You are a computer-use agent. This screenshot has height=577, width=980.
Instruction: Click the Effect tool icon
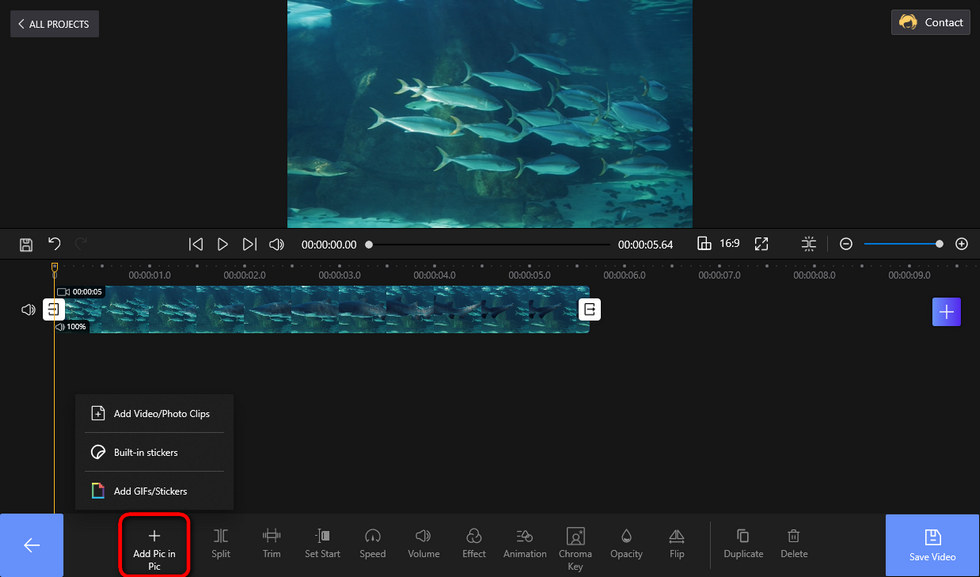click(x=474, y=536)
